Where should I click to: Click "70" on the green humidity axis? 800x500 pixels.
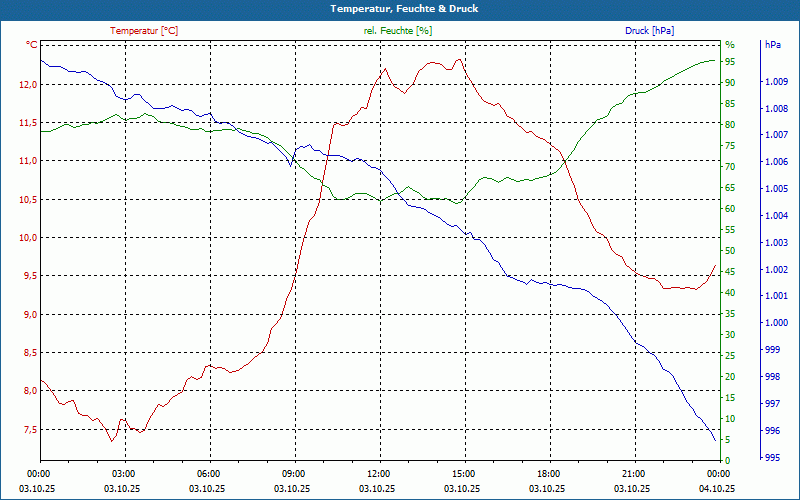(x=730, y=166)
